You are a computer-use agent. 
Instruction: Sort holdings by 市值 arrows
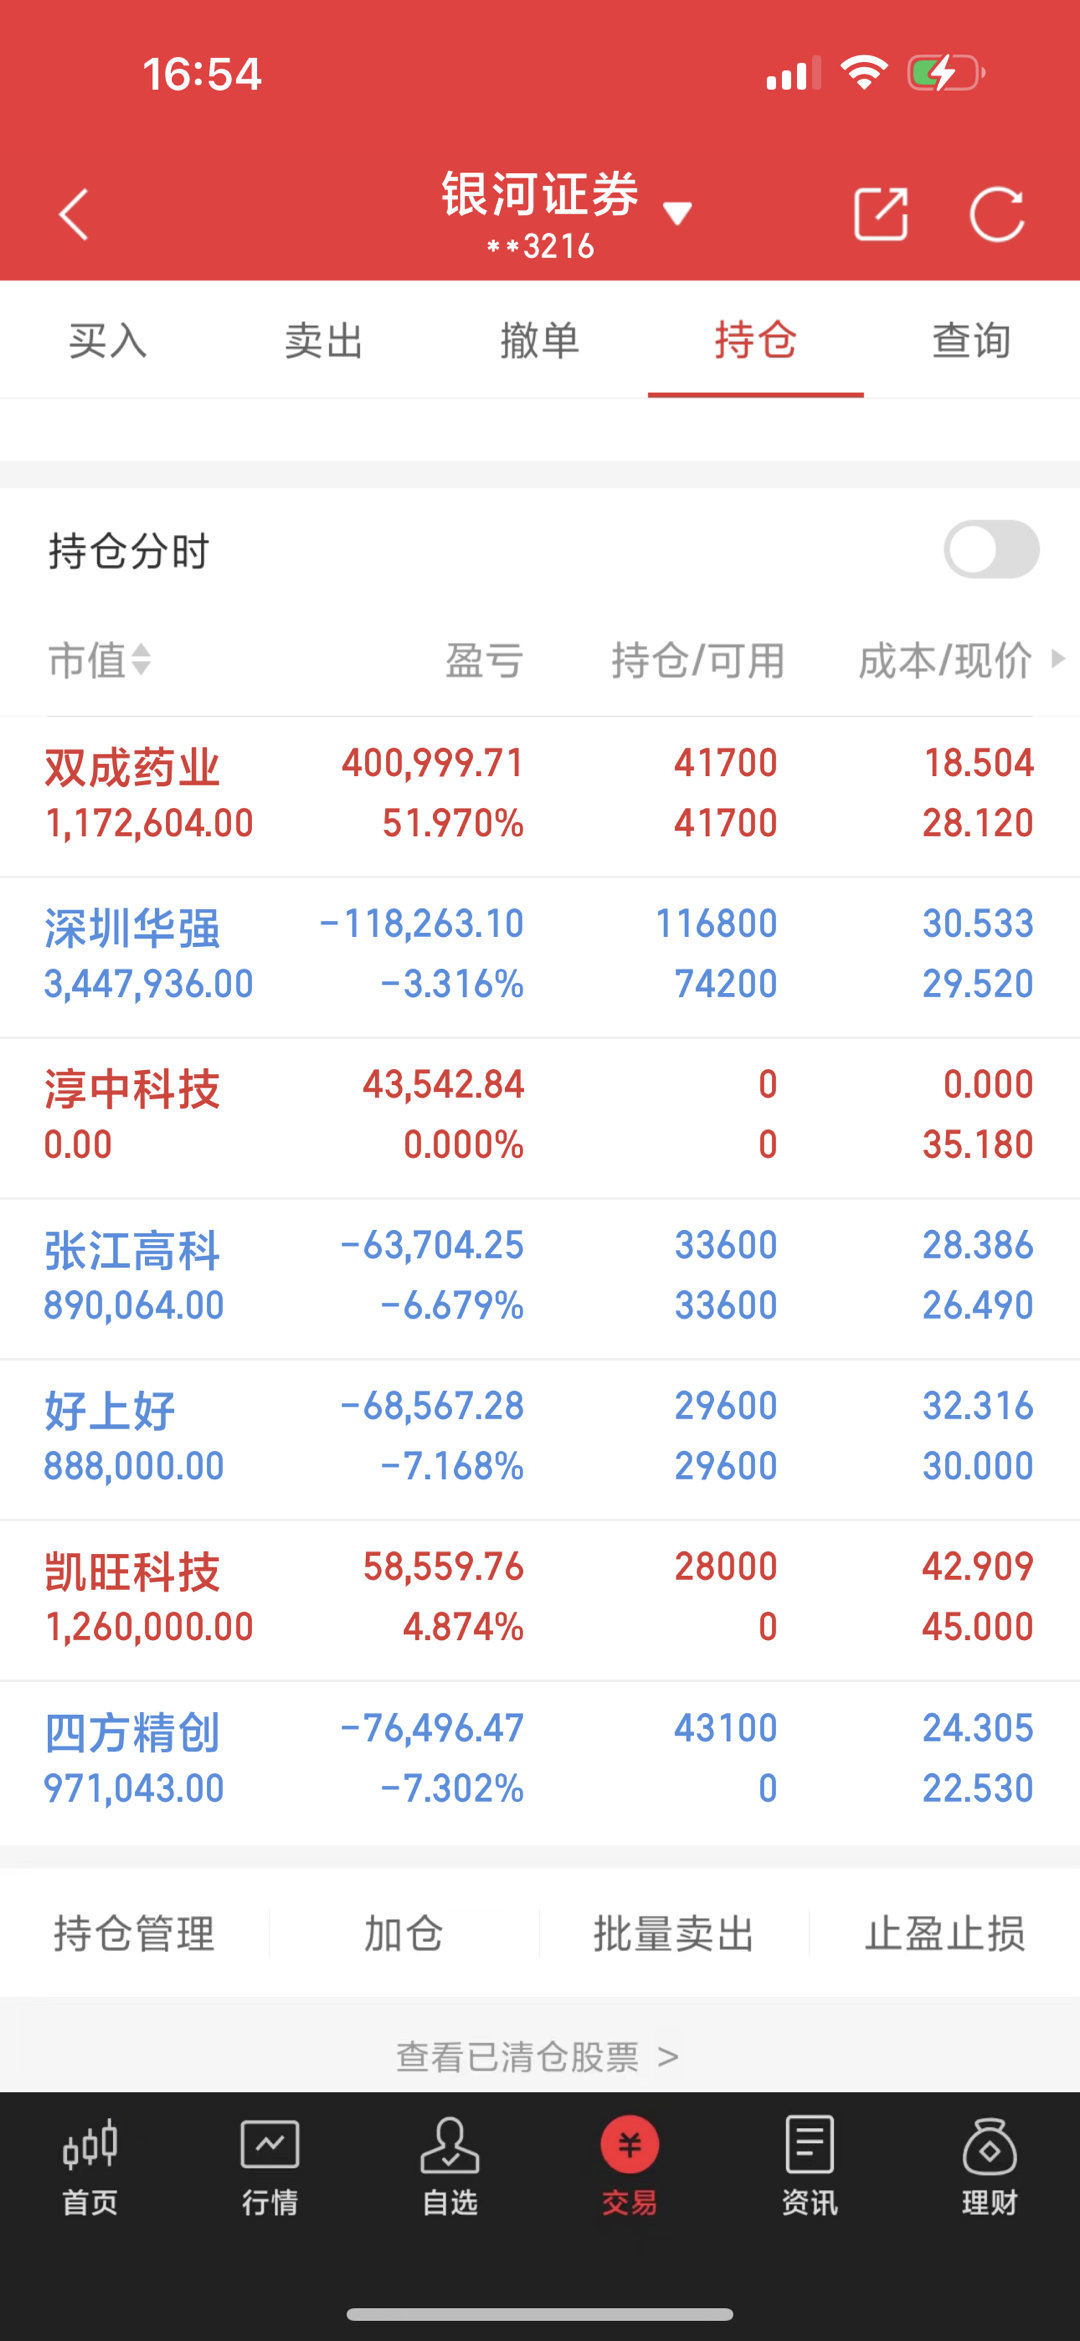point(141,660)
